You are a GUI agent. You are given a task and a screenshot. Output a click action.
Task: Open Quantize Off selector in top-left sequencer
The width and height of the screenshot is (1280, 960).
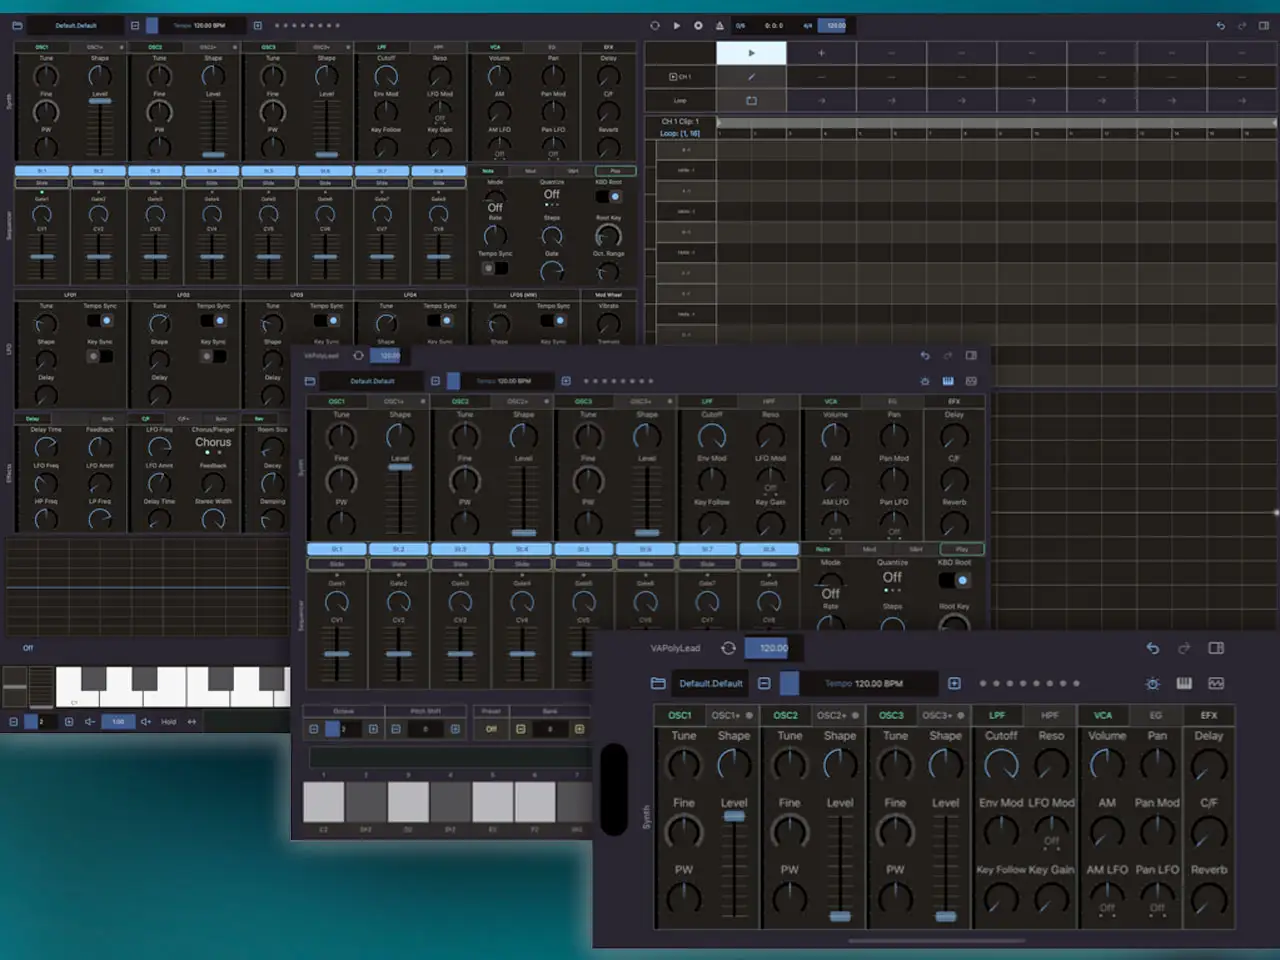click(552, 194)
